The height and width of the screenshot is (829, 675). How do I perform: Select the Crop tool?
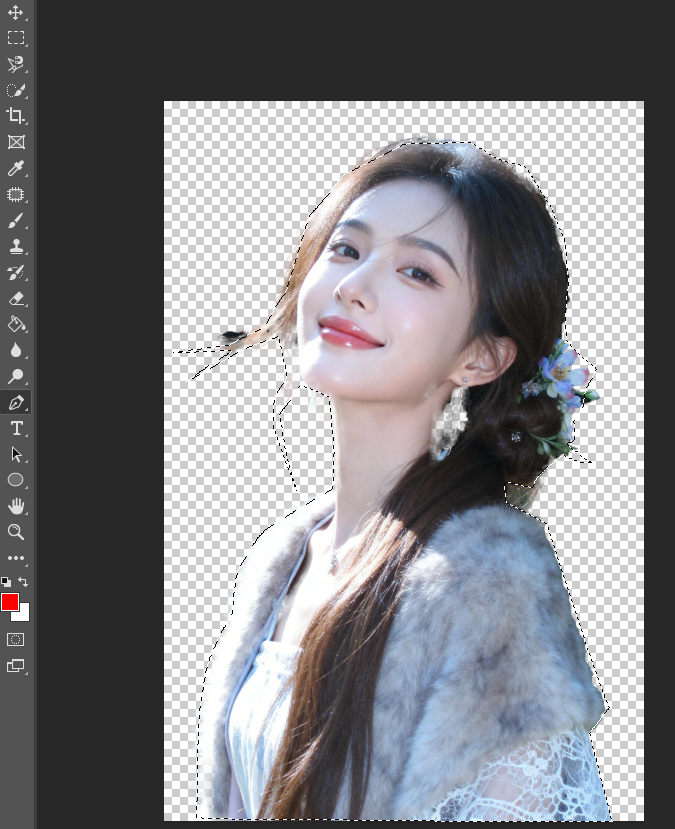point(15,116)
